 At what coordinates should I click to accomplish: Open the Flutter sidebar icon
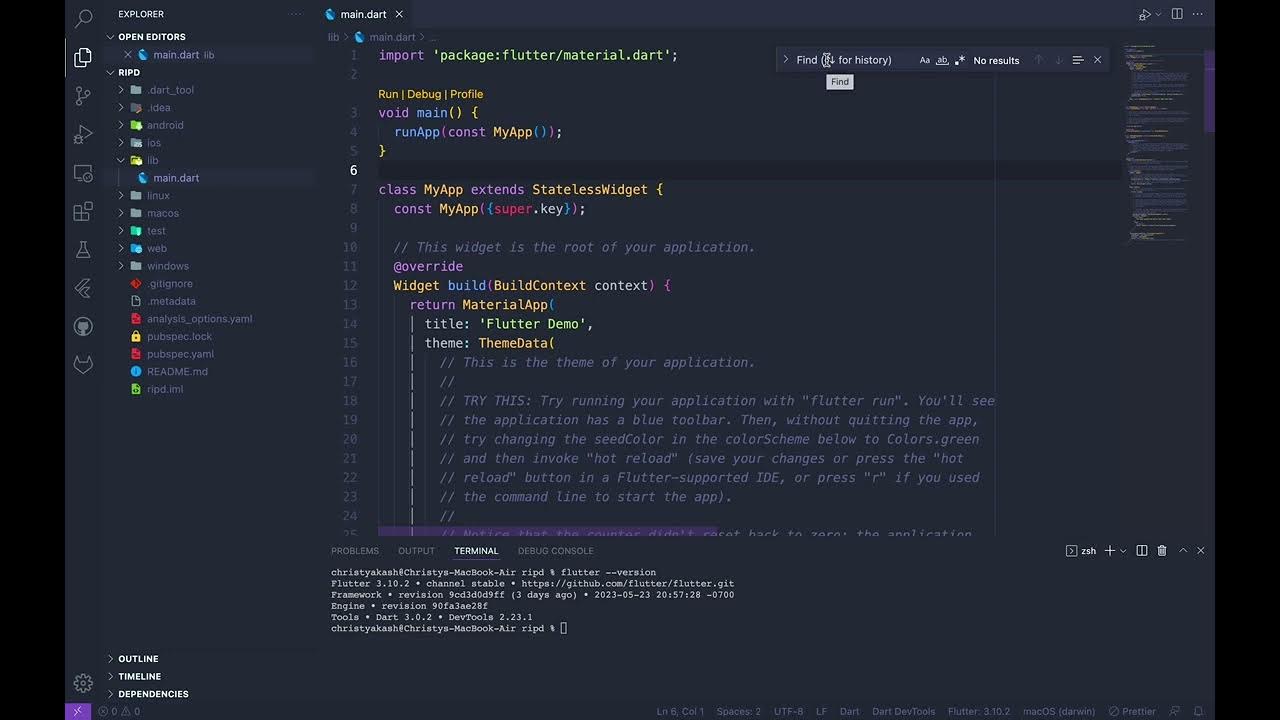[84, 289]
